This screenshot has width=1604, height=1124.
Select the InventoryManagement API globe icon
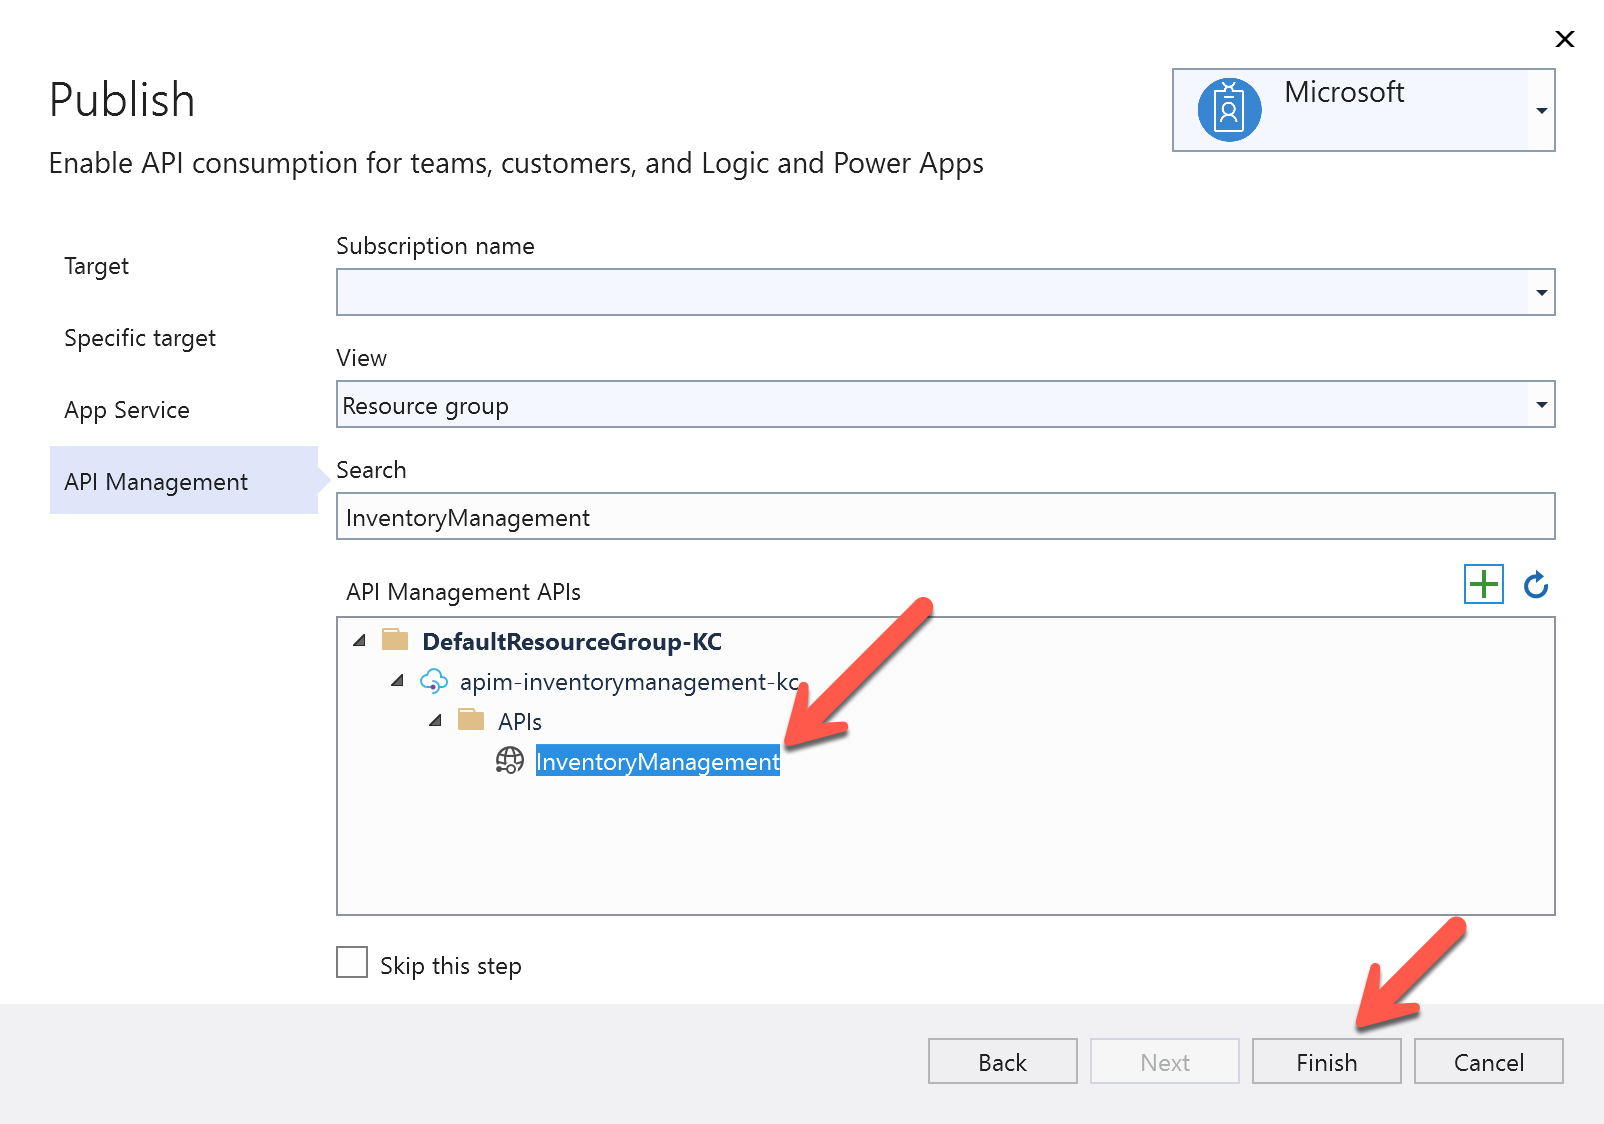510,760
